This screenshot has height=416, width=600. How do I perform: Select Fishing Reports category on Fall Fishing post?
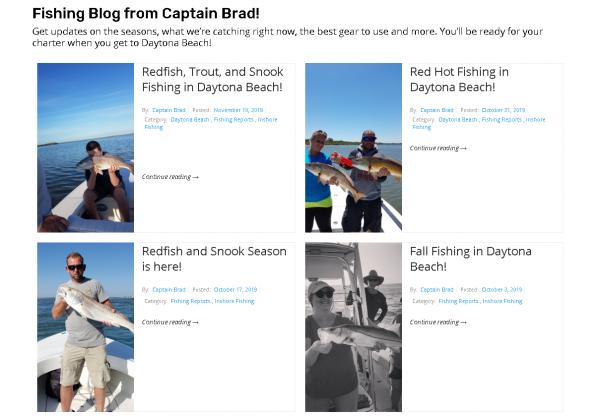point(458,301)
